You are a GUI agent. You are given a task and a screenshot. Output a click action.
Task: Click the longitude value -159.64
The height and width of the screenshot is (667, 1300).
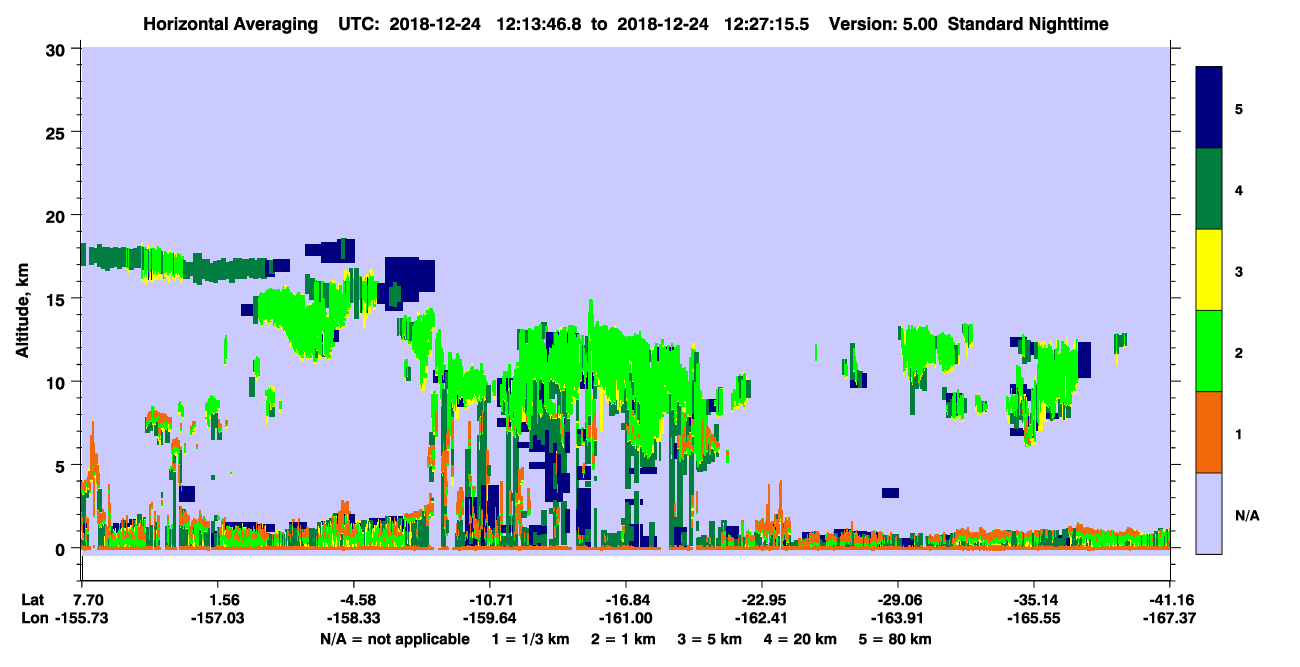pyautogui.click(x=489, y=619)
